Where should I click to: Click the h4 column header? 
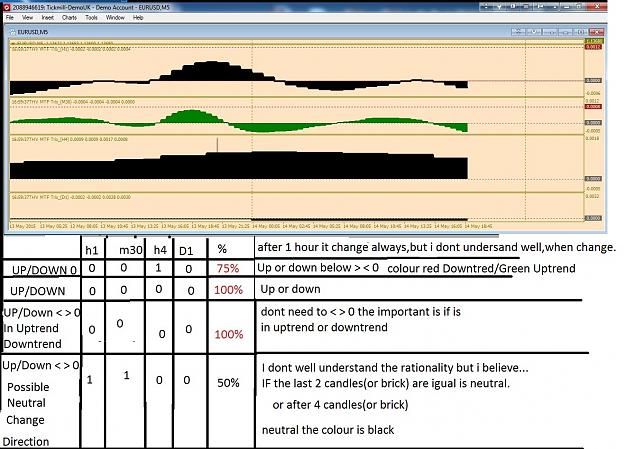coord(160,250)
